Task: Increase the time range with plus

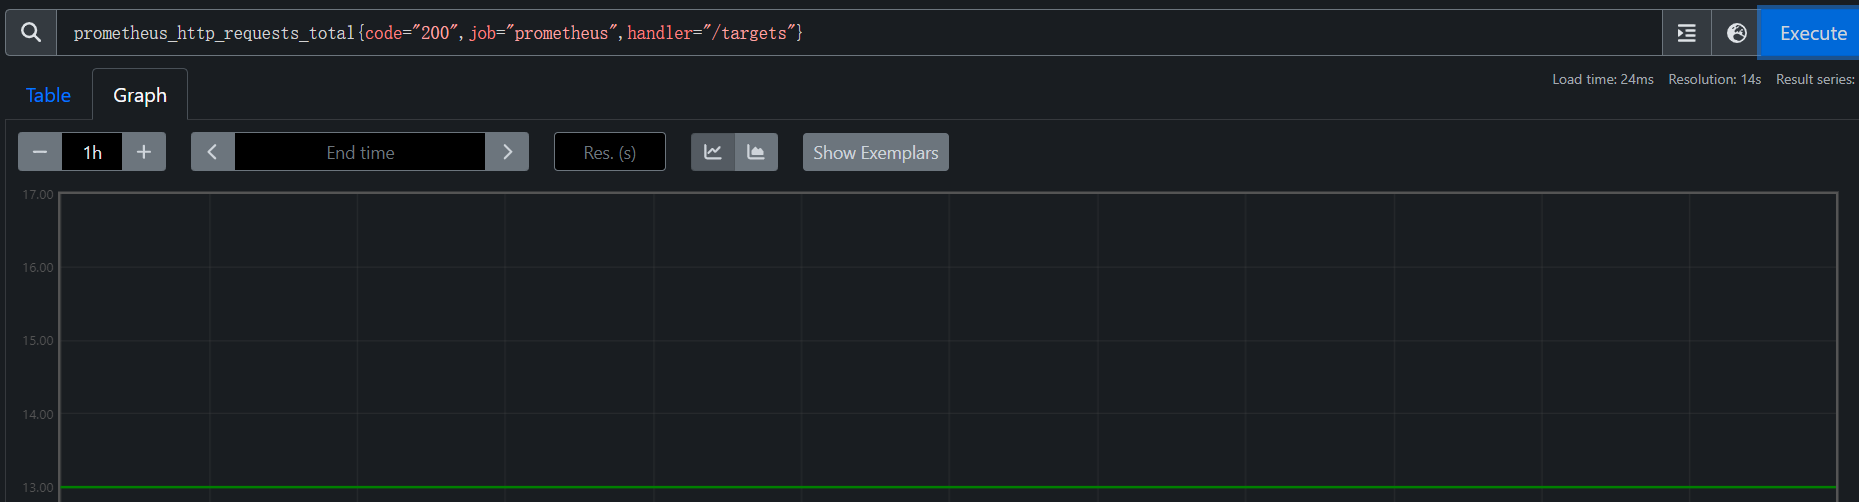Action: coord(144,152)
